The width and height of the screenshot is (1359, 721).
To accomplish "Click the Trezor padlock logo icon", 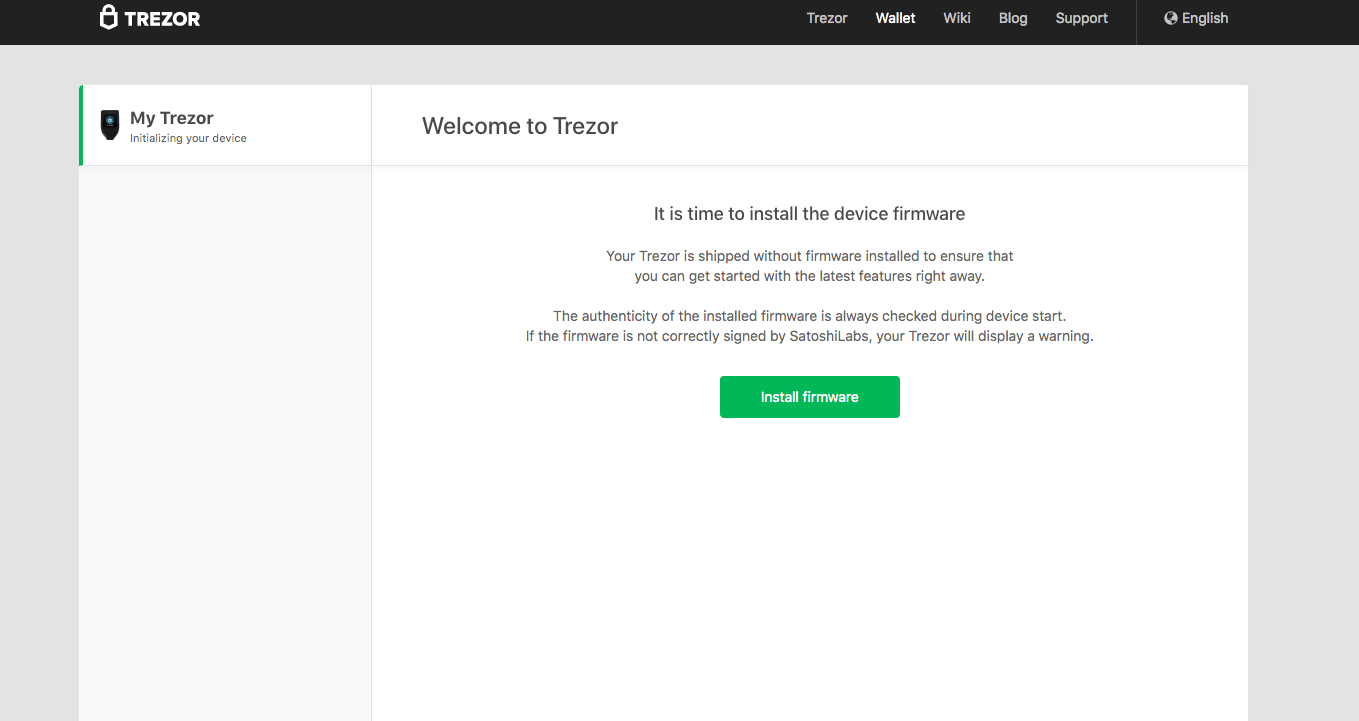I will [x=109, y=17].
